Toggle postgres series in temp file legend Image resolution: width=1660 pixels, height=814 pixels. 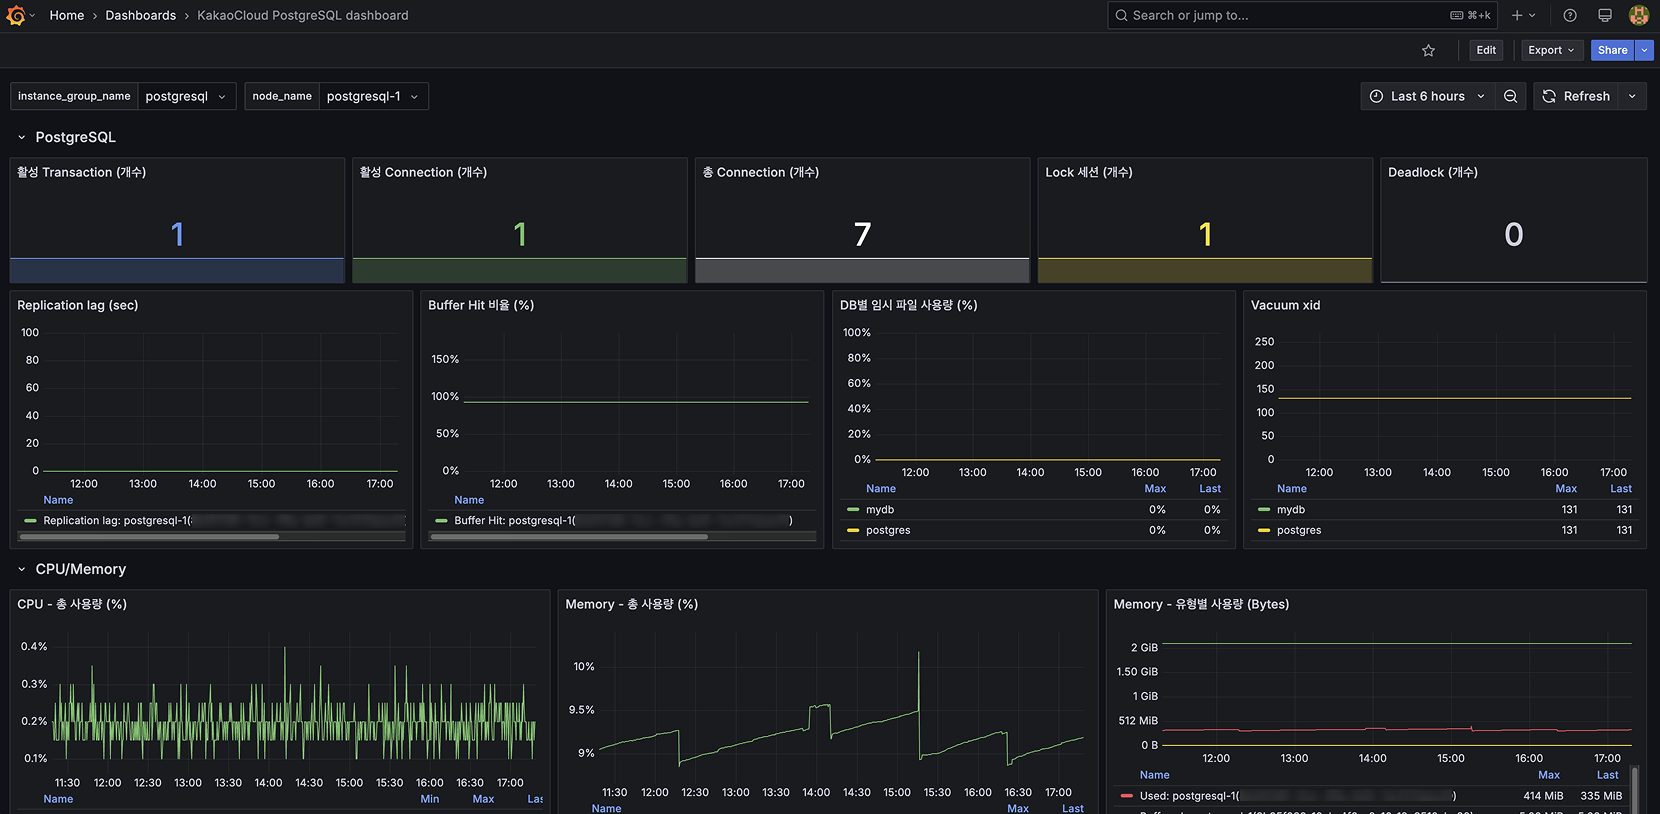(x=887, y=530)
